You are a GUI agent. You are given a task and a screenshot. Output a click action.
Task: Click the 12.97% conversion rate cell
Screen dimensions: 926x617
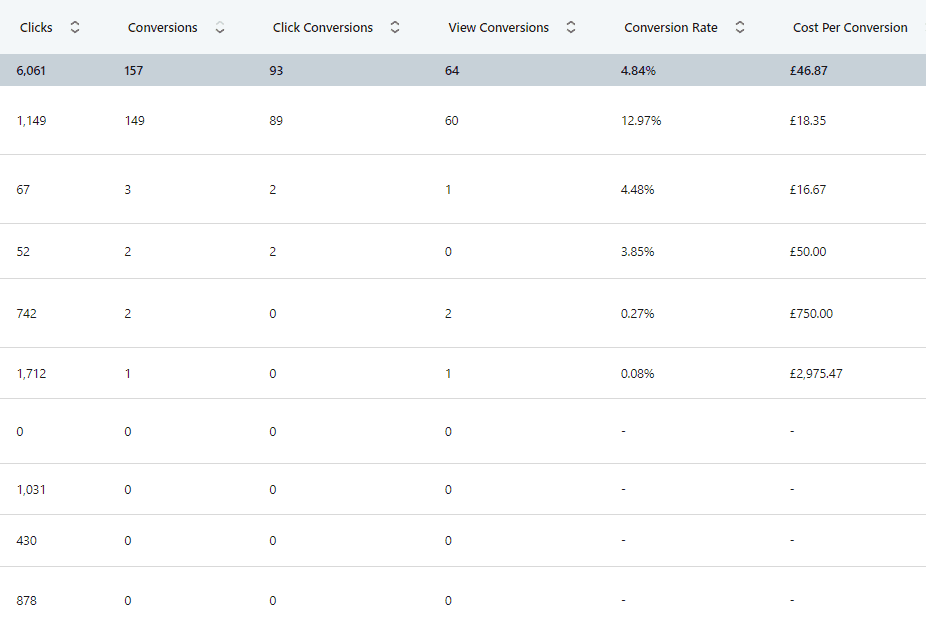641,120
